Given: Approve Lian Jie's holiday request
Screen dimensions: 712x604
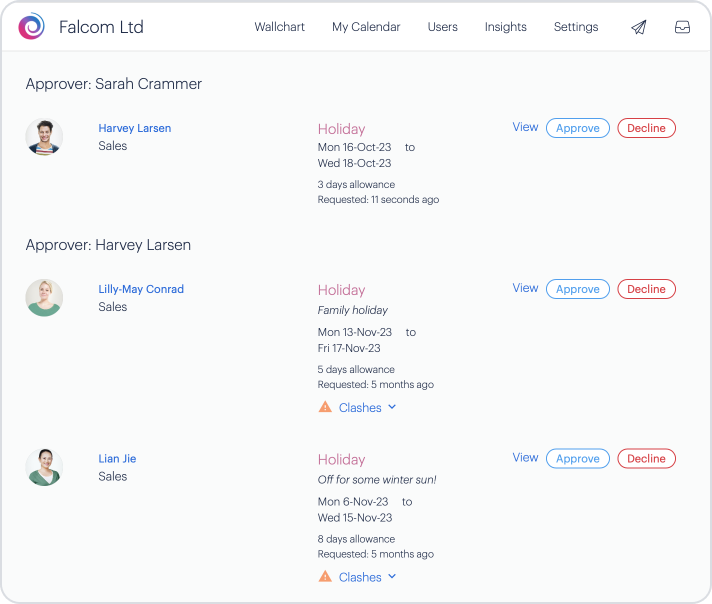Looking at the screenshot, I should point(578,459).
